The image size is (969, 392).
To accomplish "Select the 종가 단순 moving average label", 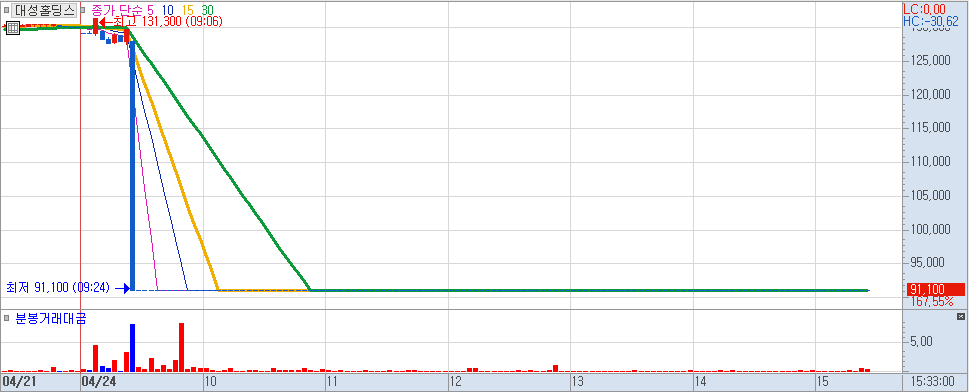I will (x=117, y=10).
